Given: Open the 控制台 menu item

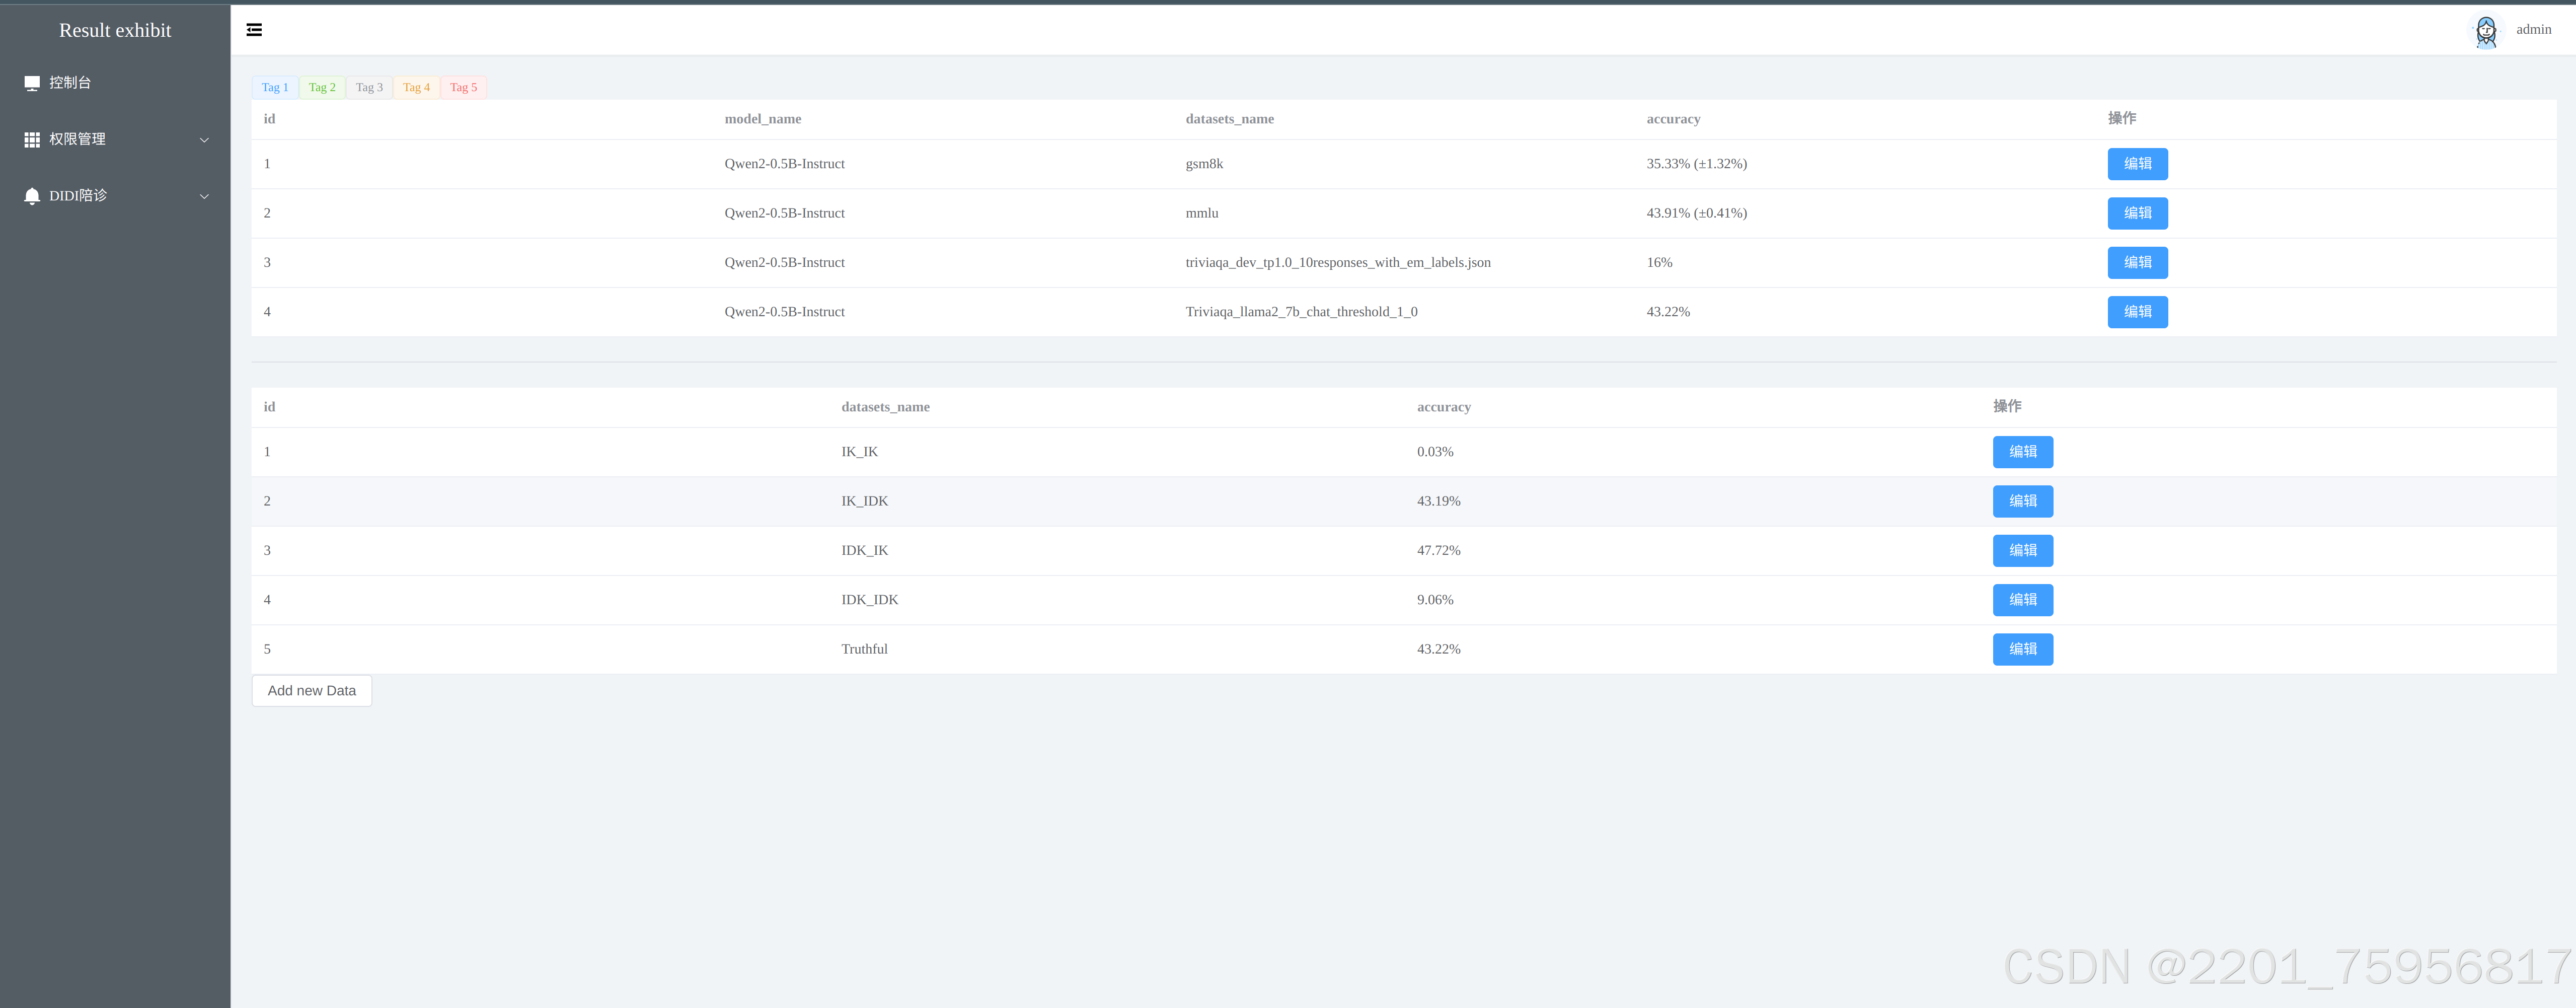Looking at the screenshot, I should [x=70, y=83].
